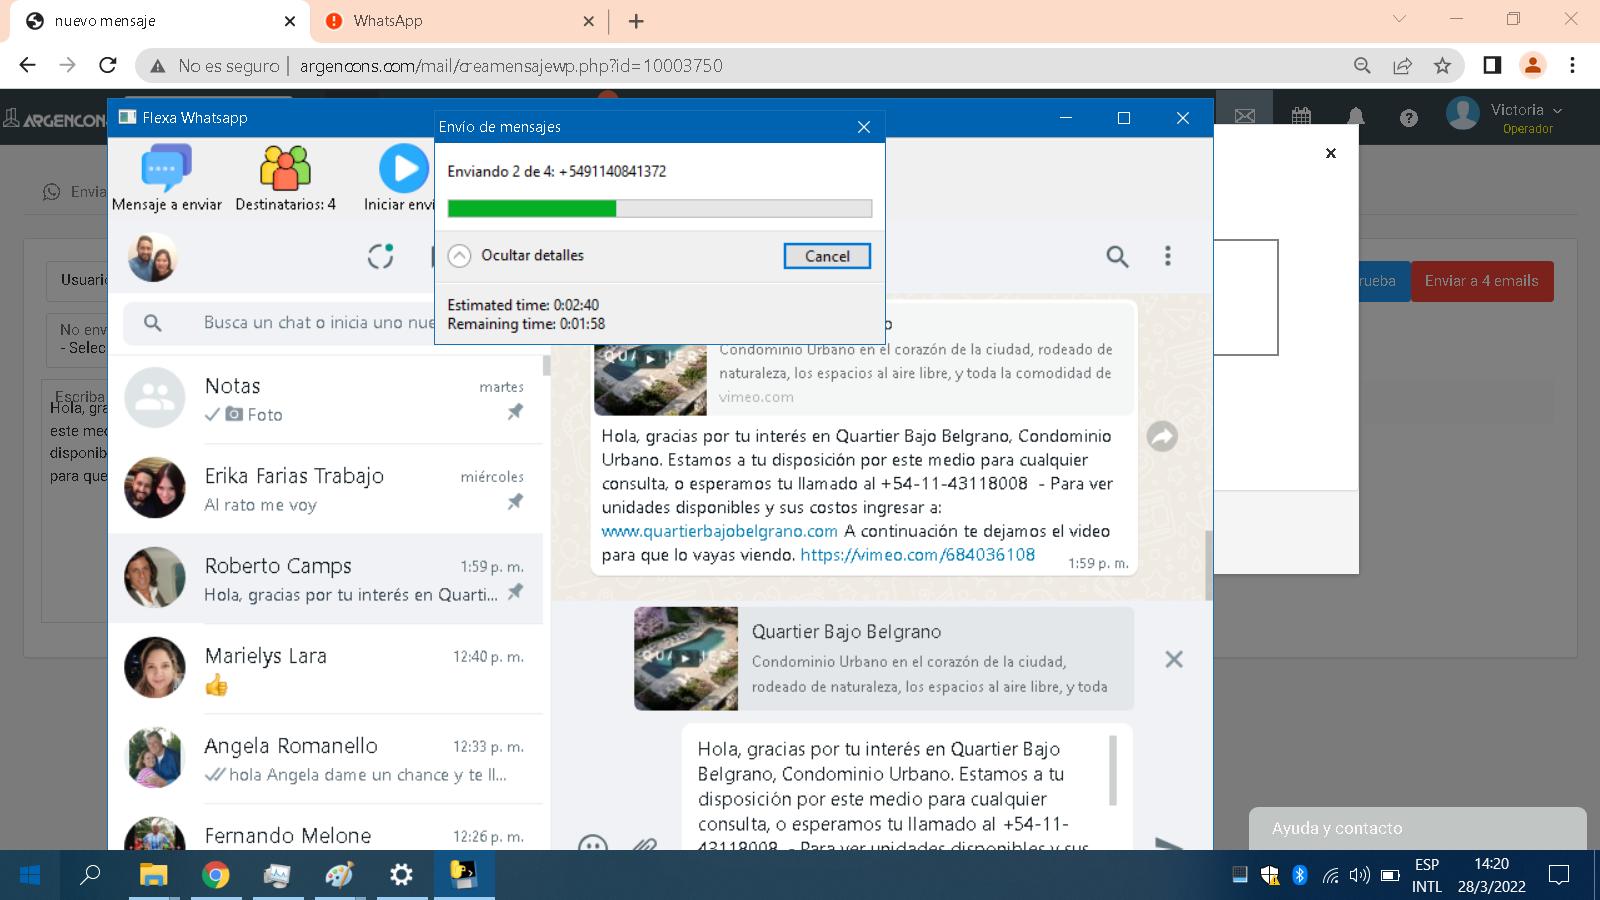Click search magnifier in chat list box
The height and width of the screenshot is (900, 1600).
tap(152, 323)
